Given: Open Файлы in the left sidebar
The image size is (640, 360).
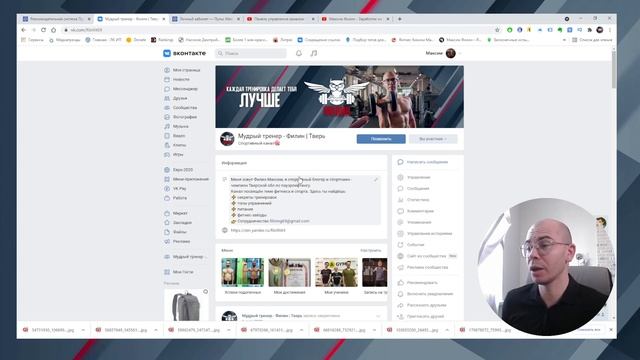Looking at the screenshot, I should [176, 232].
